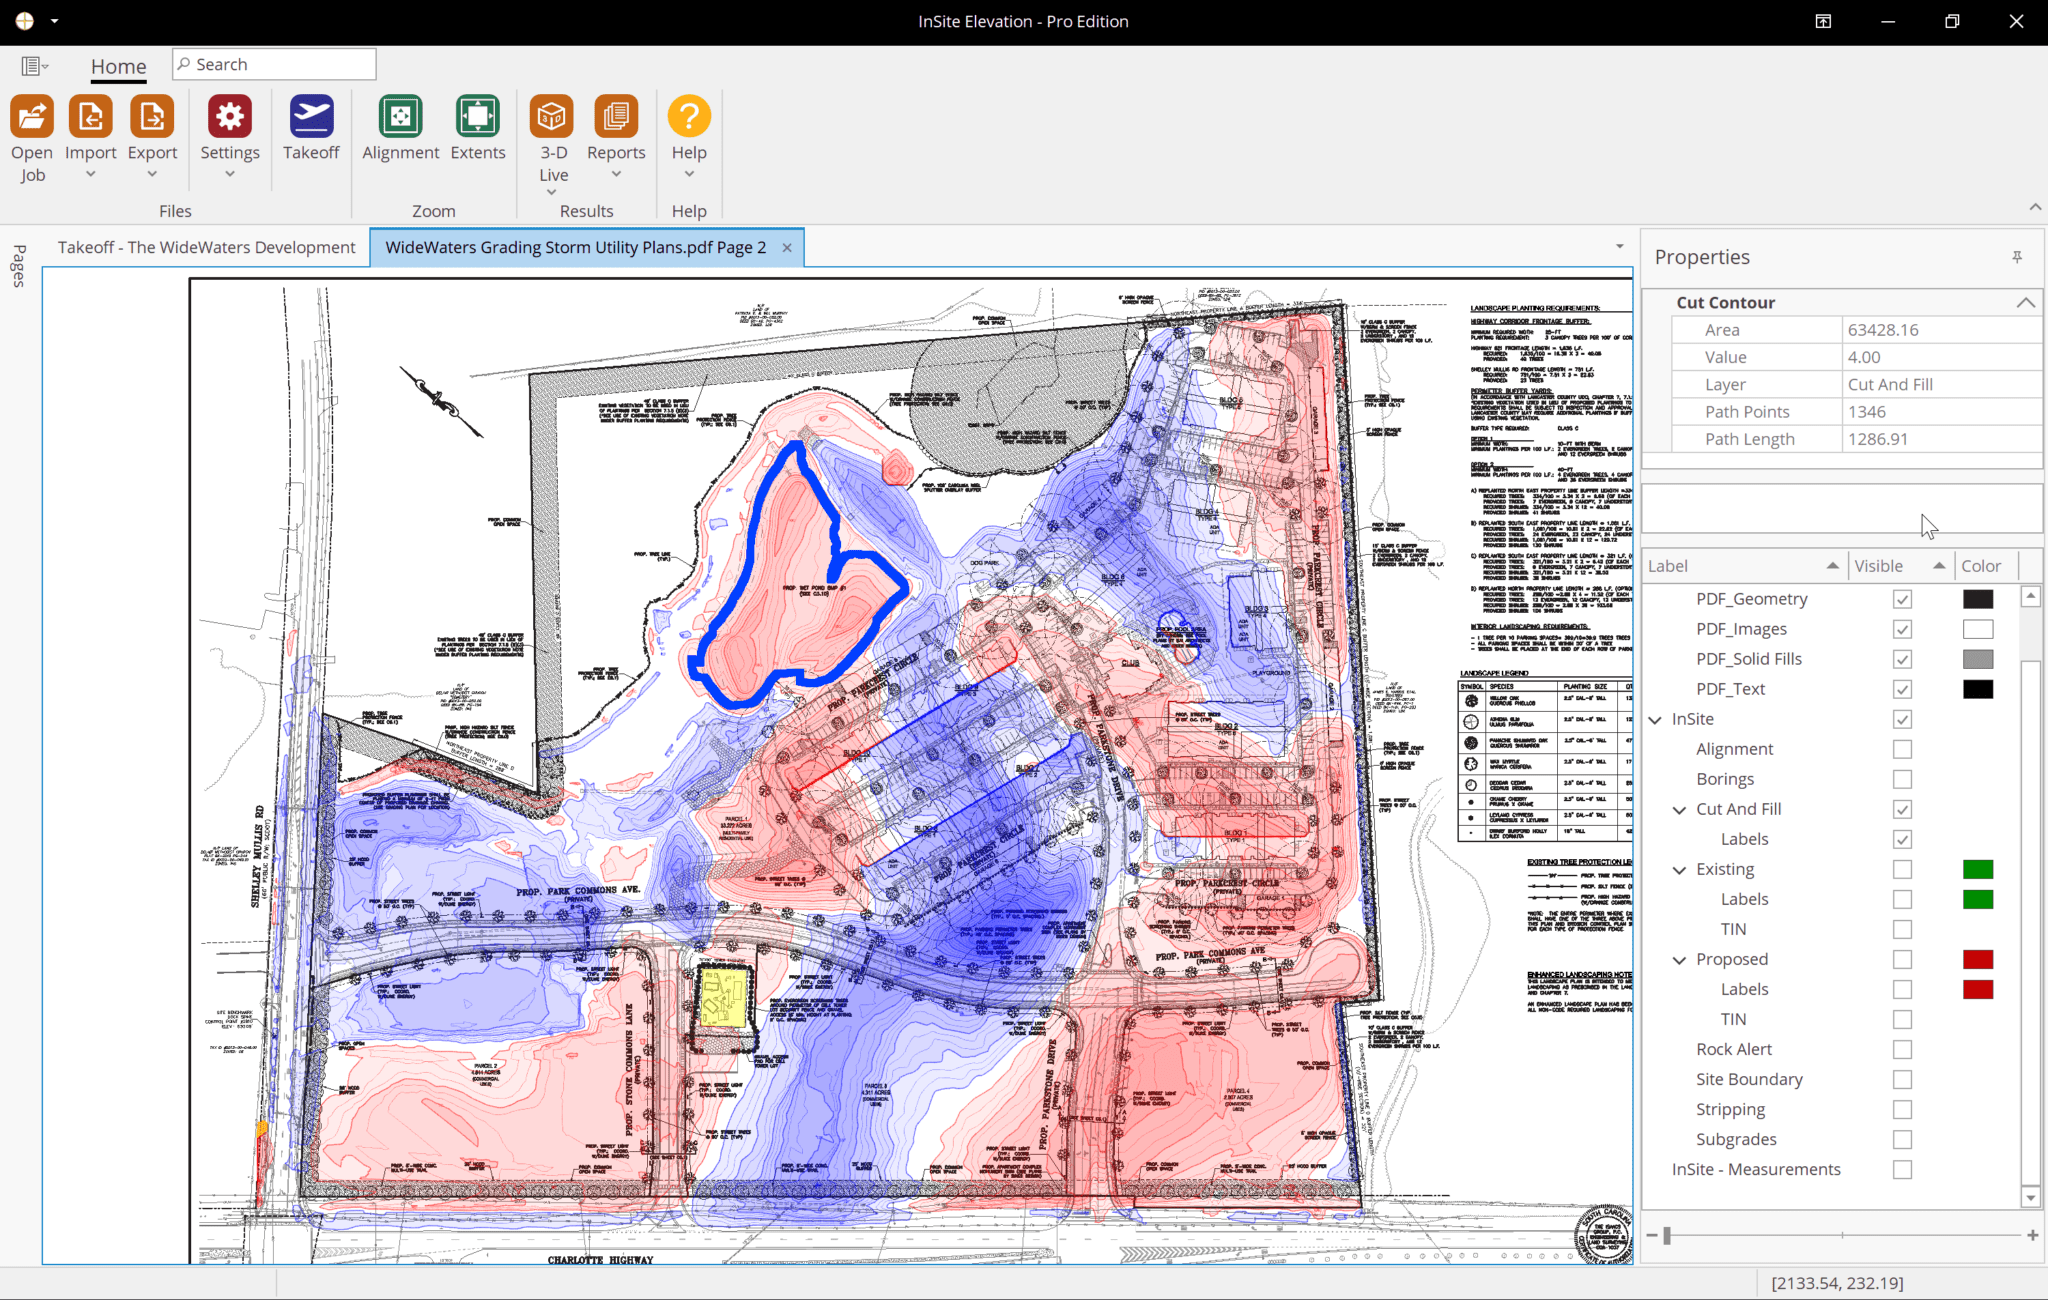Select the Export tool
This screenshot has width=2048, height=1300.
click(x=152, y=130)
